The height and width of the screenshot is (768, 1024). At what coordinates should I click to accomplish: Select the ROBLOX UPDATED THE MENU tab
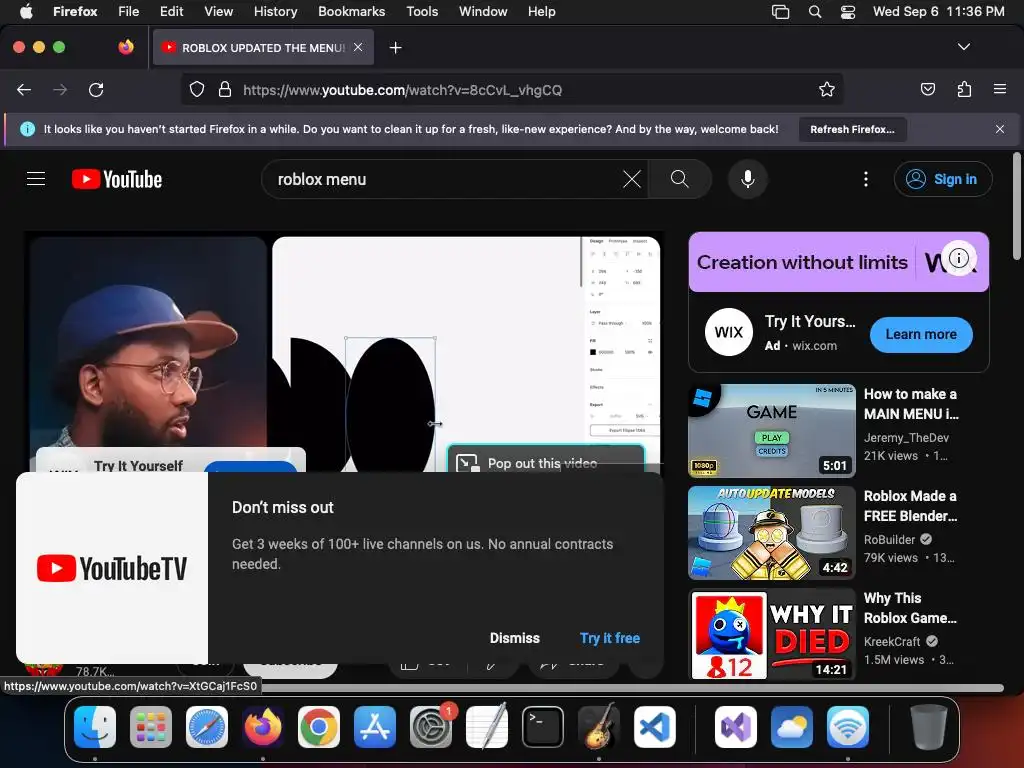click(263, 48)
